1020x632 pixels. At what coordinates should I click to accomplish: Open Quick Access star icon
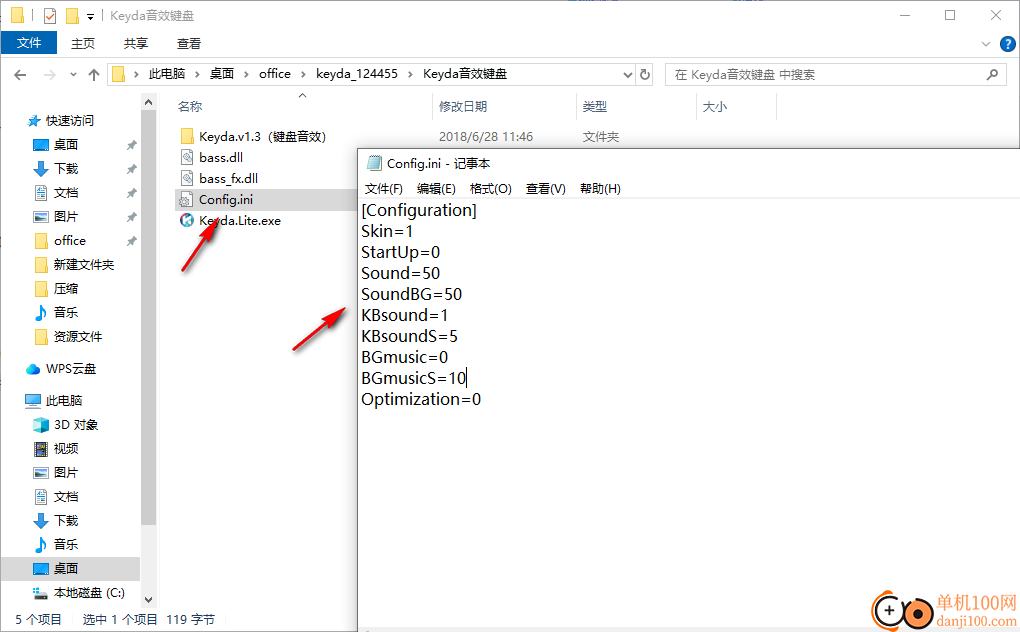coord(34,120)
